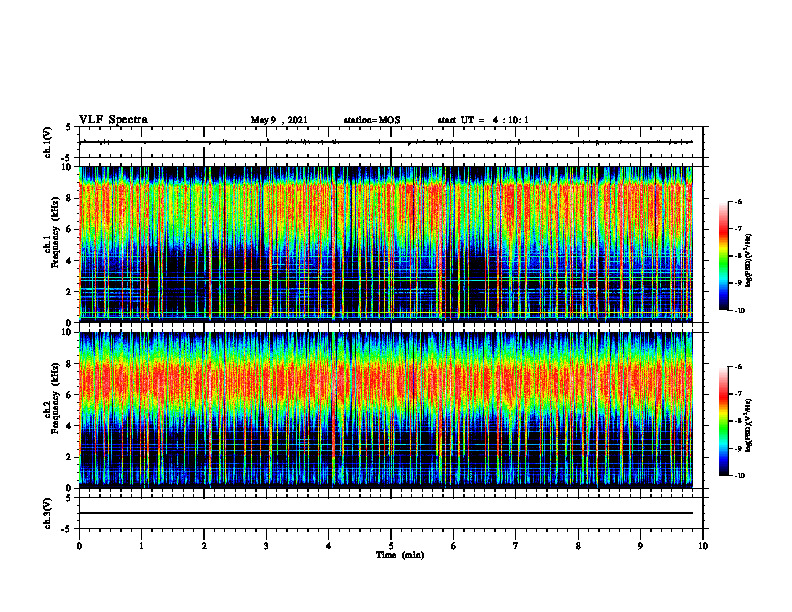Click time axis tick label "7"
This screenshot has width=792, height=612.
tap(516, 546)
